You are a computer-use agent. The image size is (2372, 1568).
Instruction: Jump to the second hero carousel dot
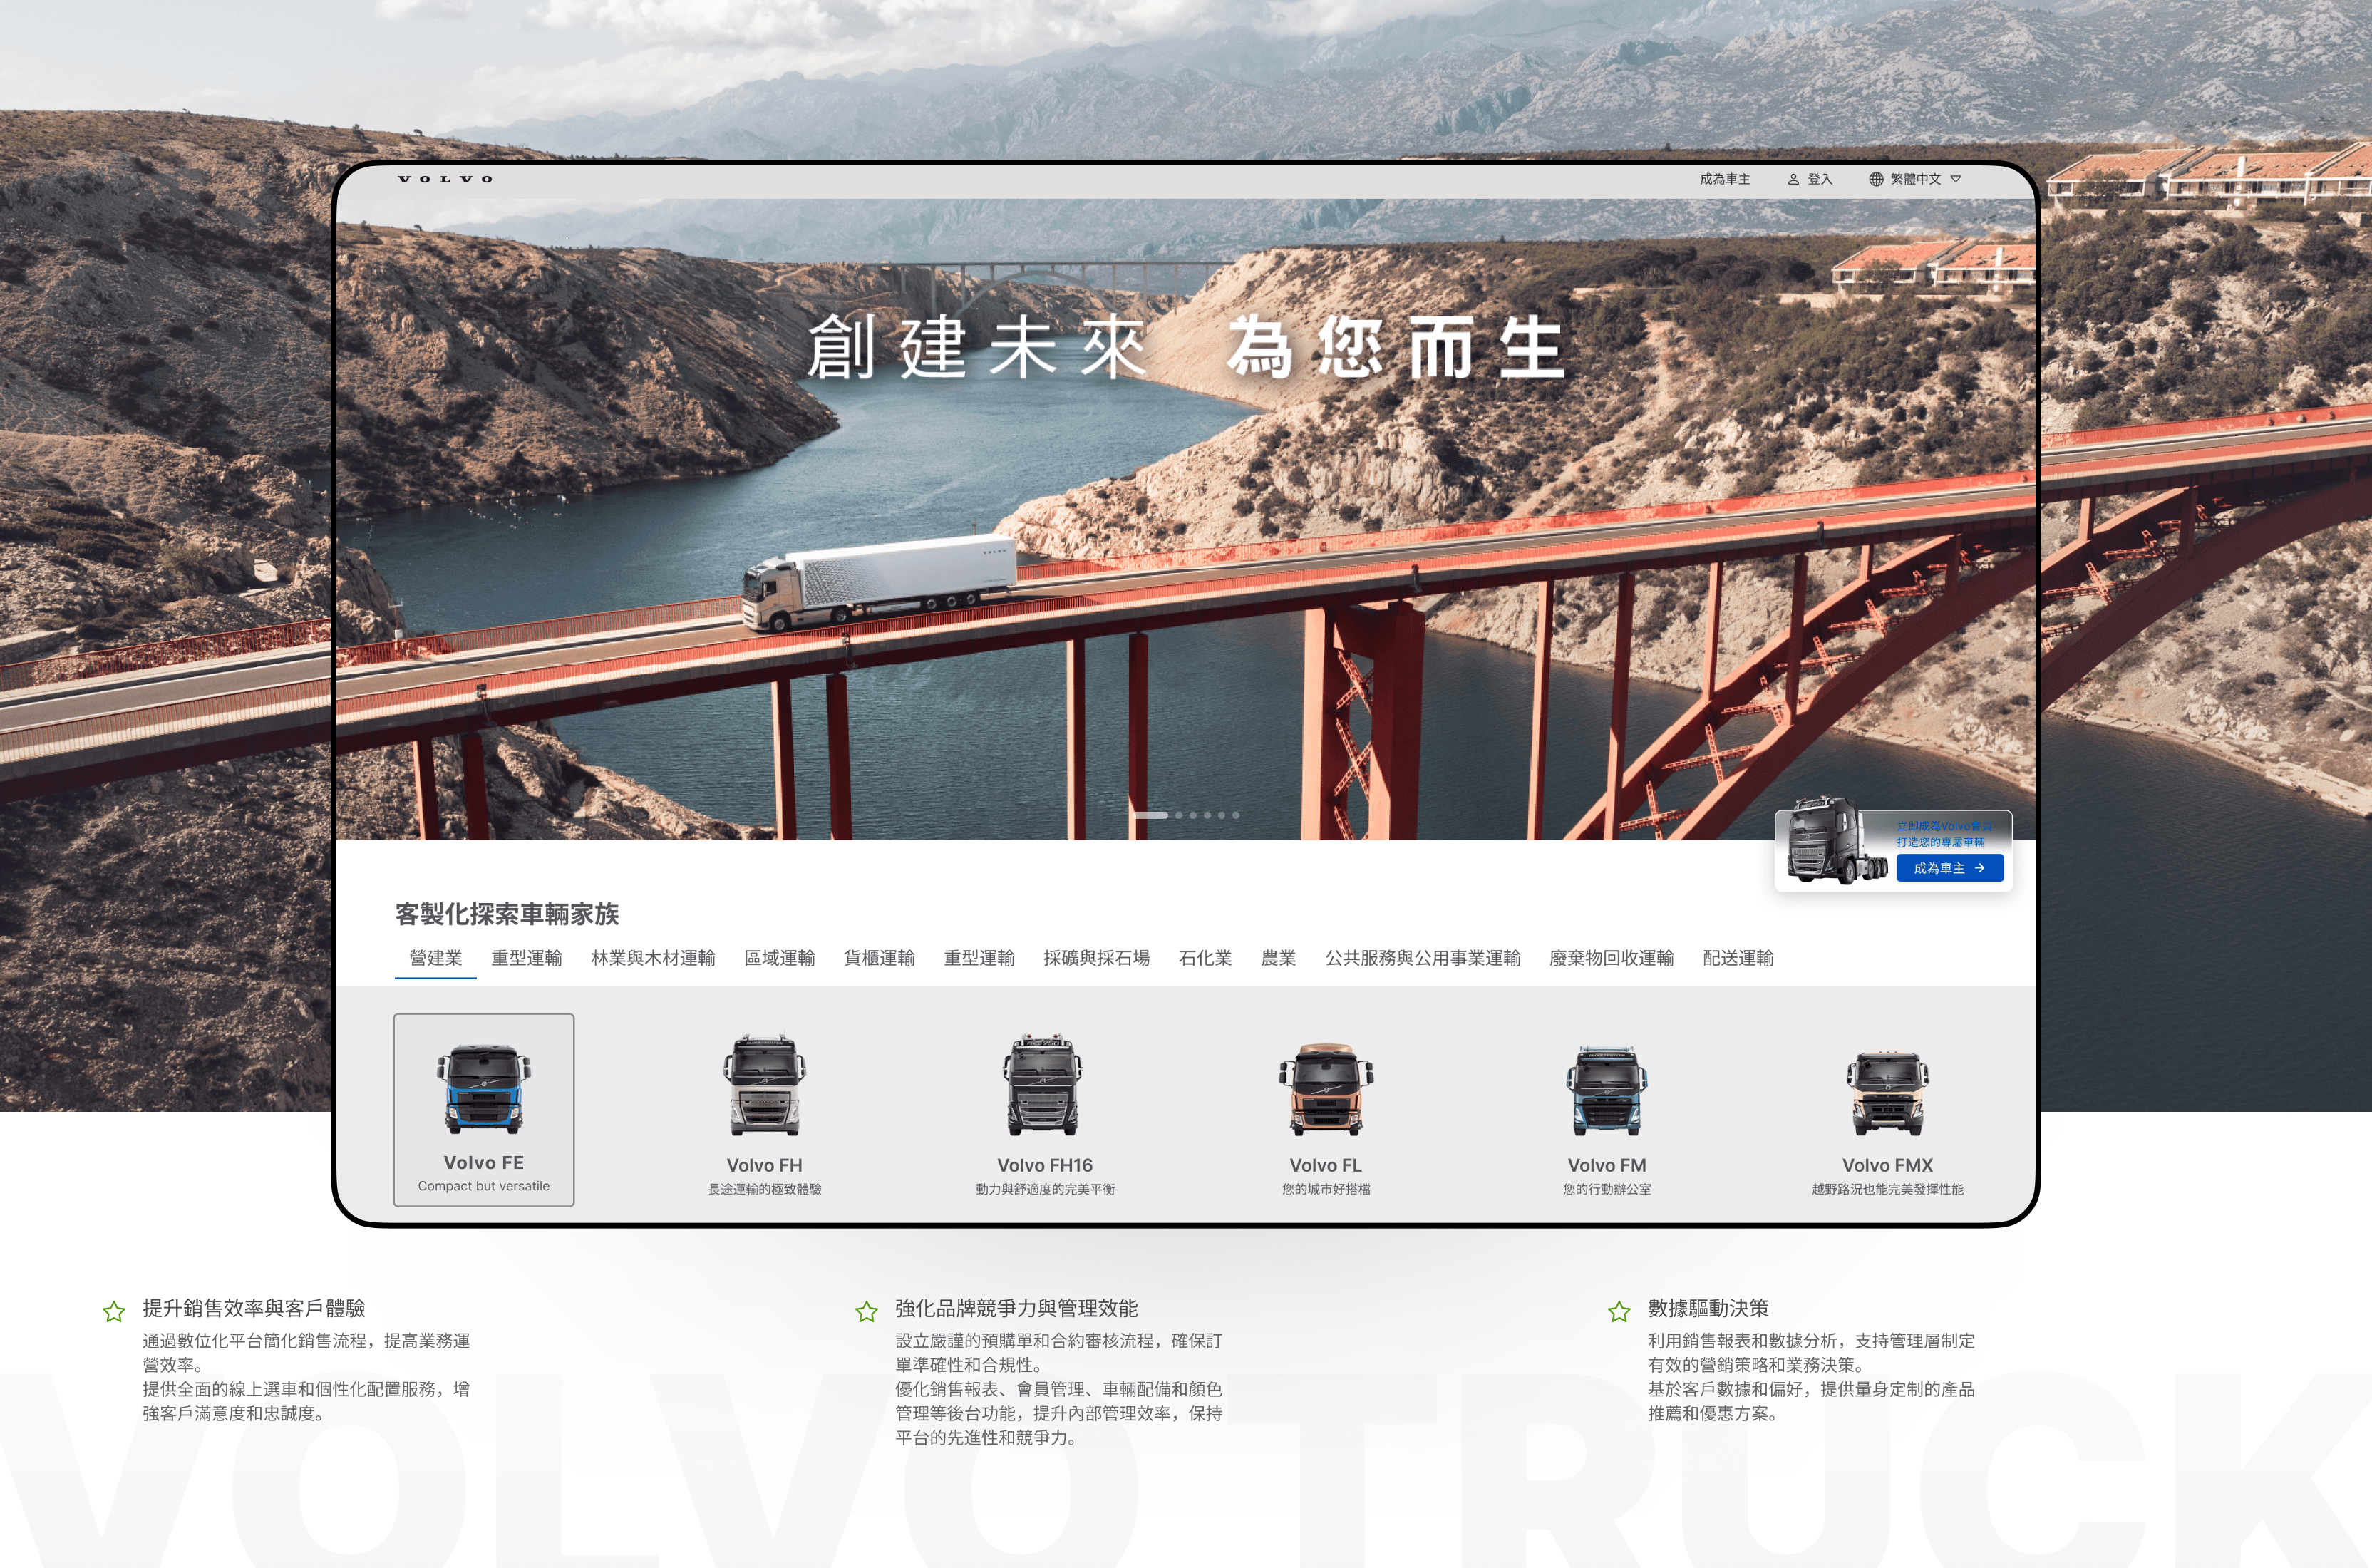[x=1179, y=815]
